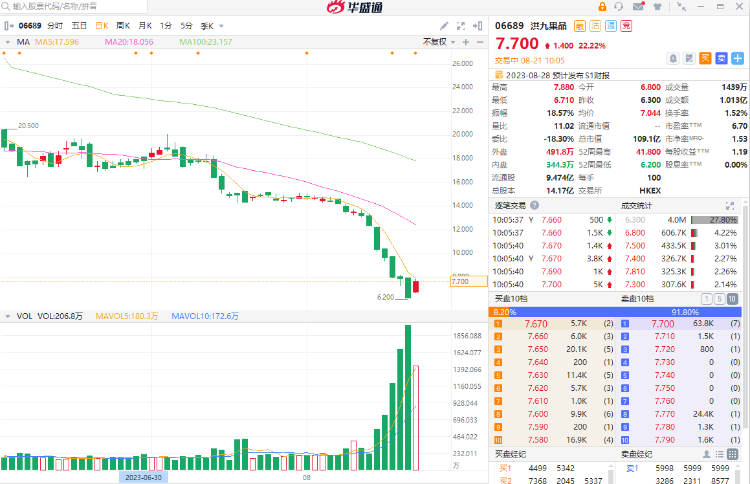Click the red wide (宽) badge

coord(626,26)
